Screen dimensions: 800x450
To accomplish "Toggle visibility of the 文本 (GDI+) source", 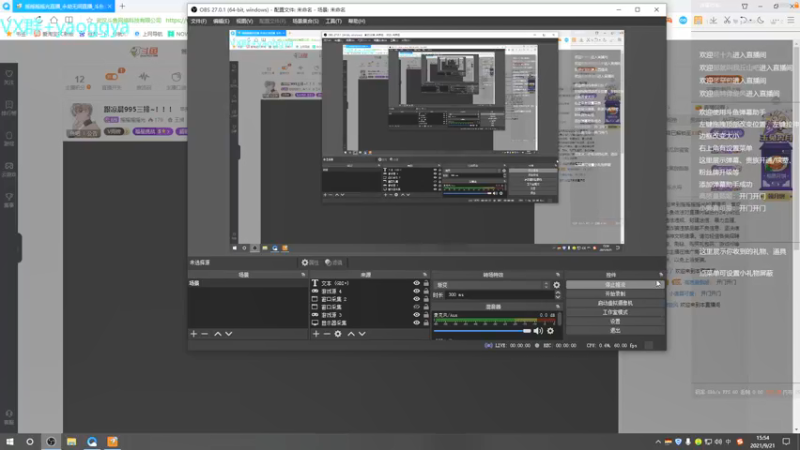I will (x=416, y=283).
